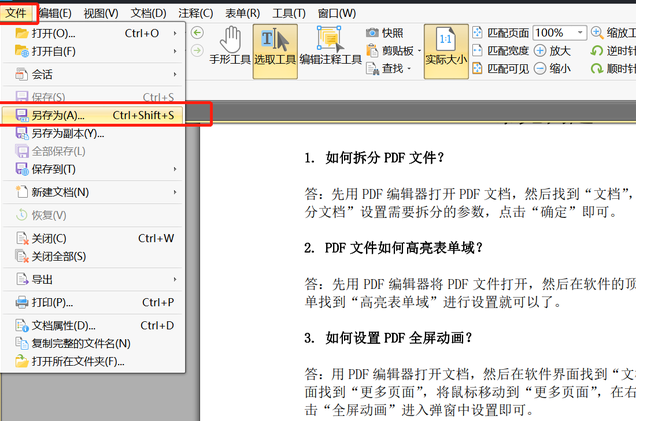645x421 pixels.
Task: Choose 打开(O)... from file menu
Action: (93, 33)
